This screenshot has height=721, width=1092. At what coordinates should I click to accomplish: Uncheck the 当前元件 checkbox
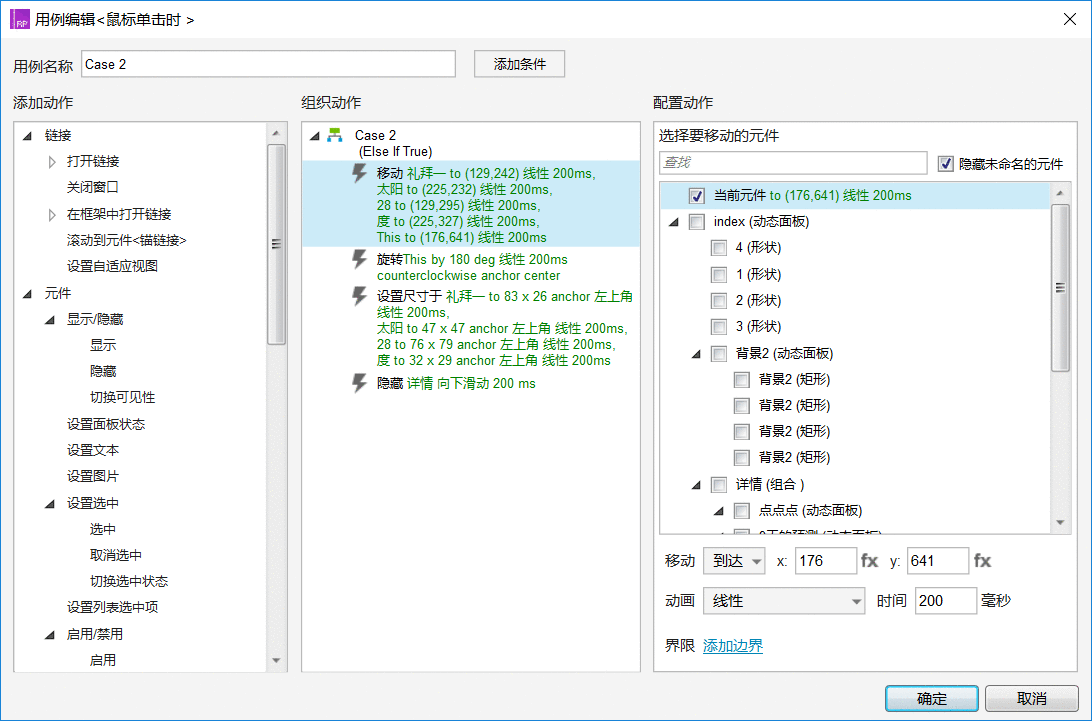pyautogui.click(x=696, y=196)
